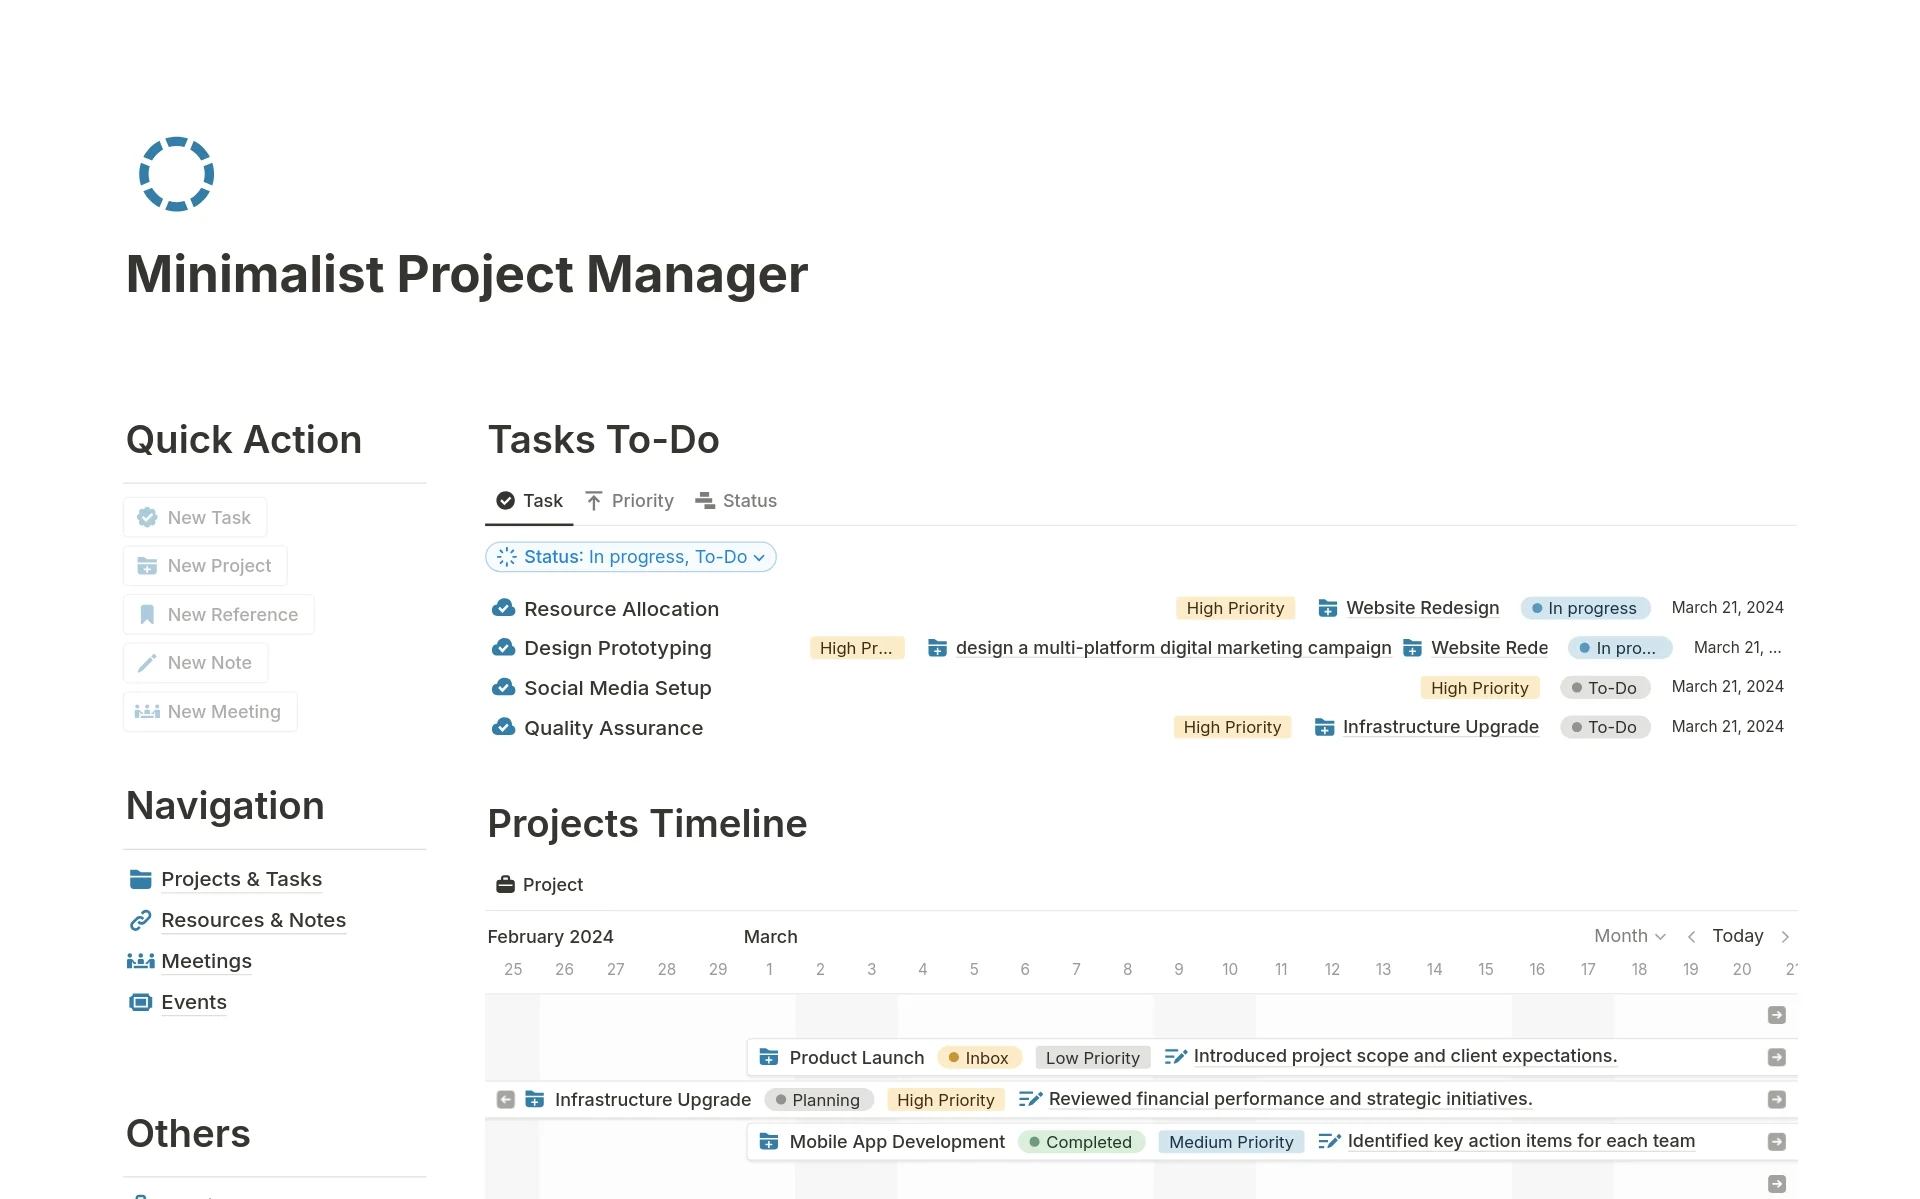This screenshot has height=1199, width=1920.
Task: Click the checkbox on Social Media Setup task
Action: click(504, 687)
